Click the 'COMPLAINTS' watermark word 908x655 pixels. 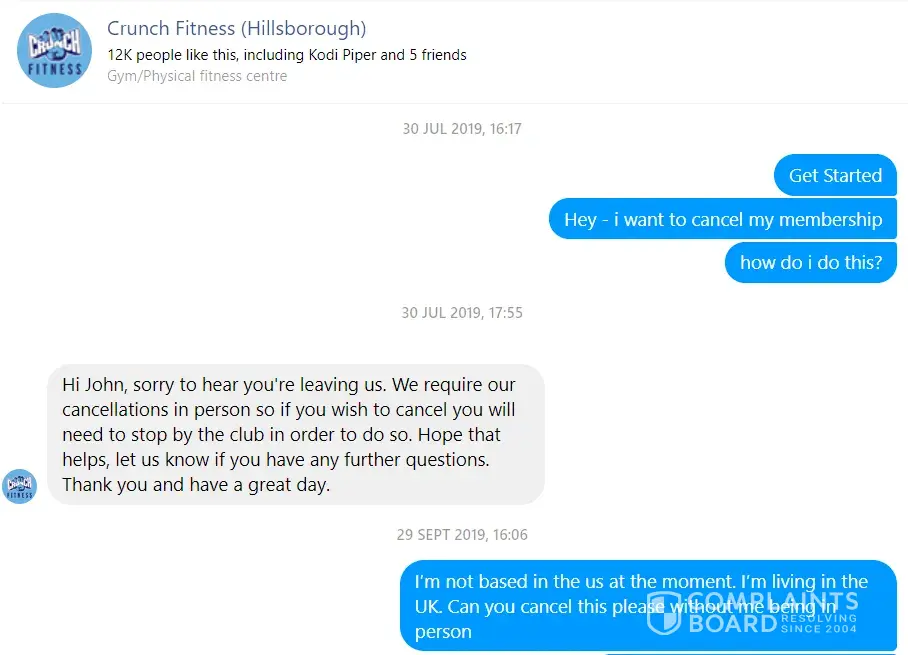tap(773, 601)
